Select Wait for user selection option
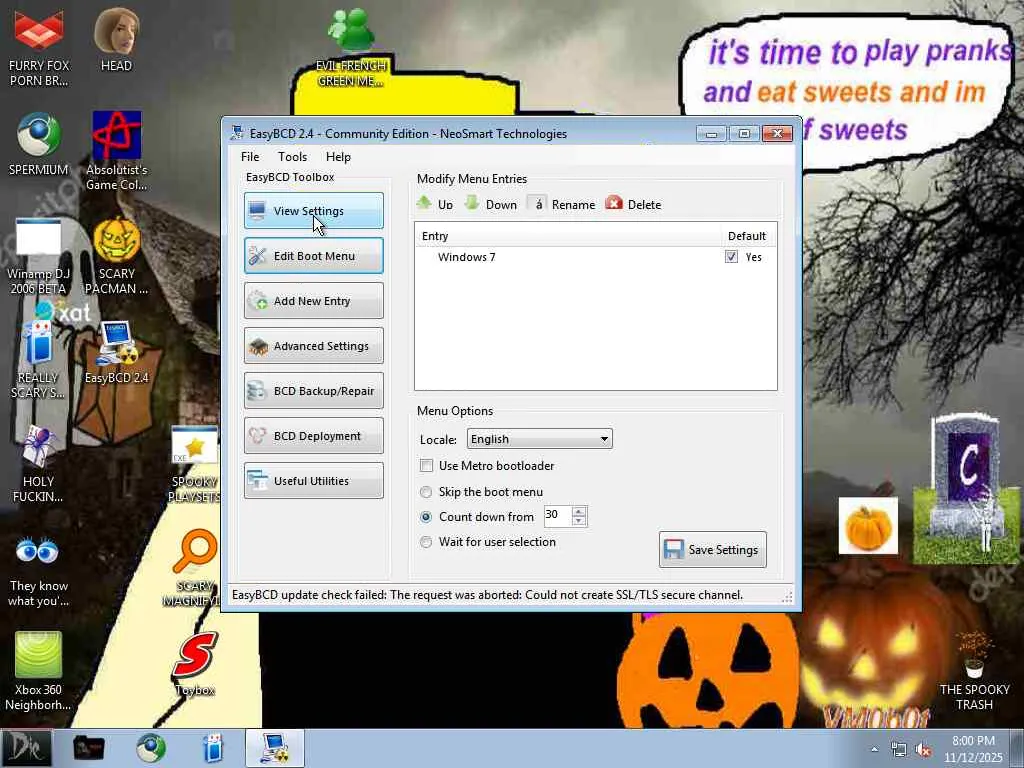 coord(426,542)
